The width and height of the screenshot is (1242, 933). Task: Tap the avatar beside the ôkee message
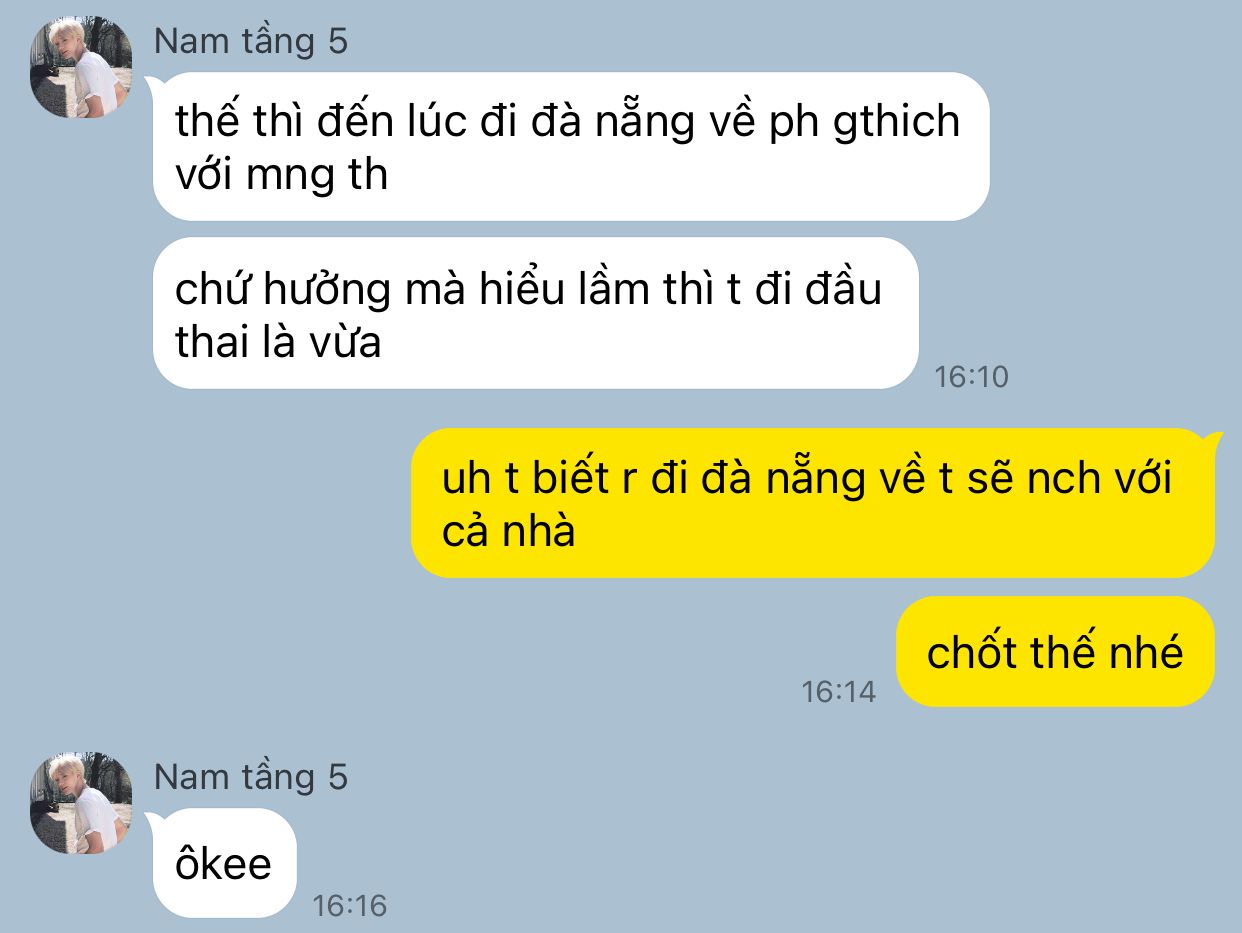click(81, 803)
